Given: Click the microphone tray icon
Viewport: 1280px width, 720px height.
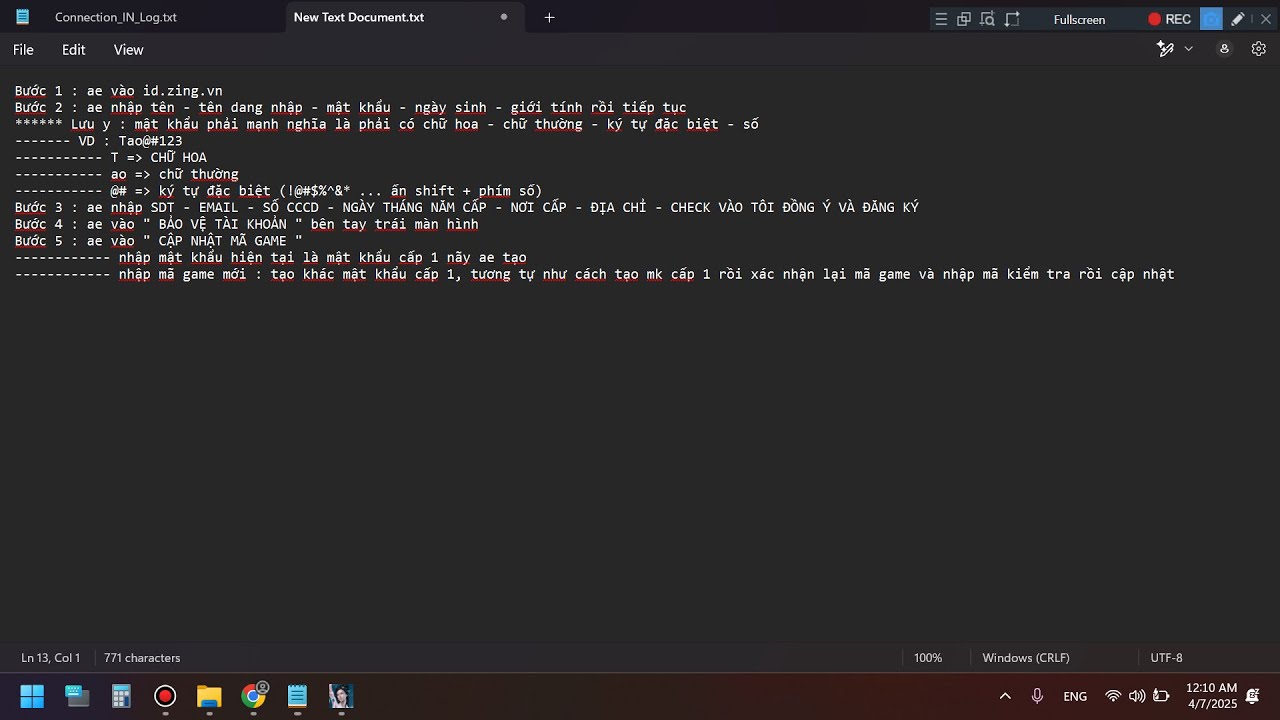Looking at the screenshot, I should 1037,696.
